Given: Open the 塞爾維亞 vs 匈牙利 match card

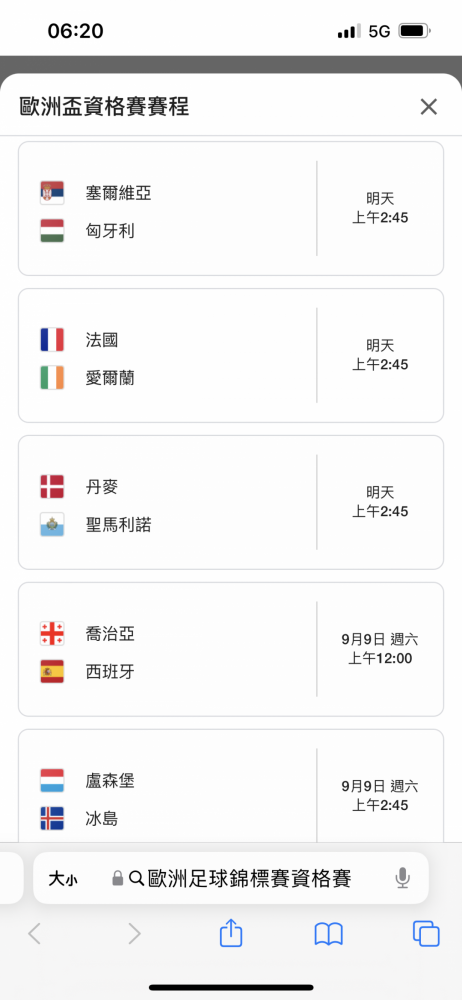Looking at the screenshot, I should (x=231, y=209).
